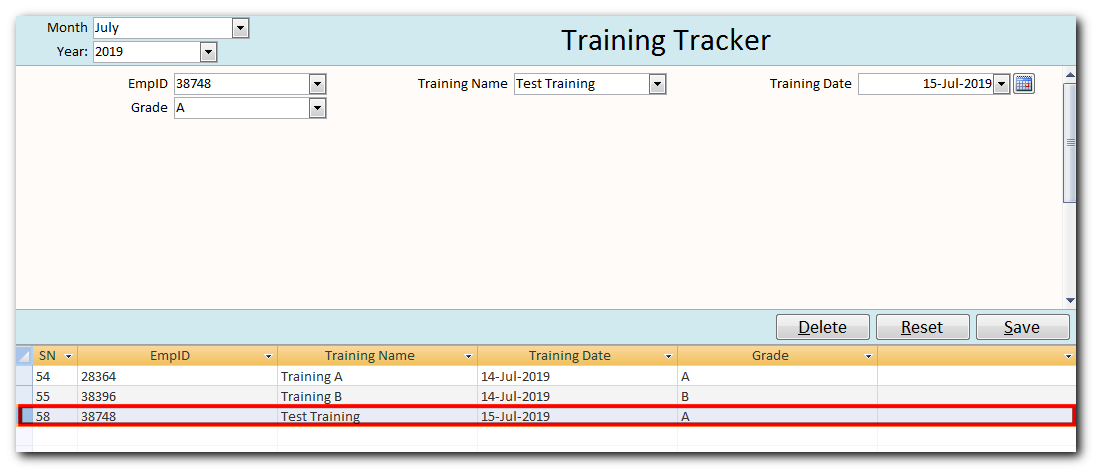Open the Training Date dropdown arrow
The width and height of the screenshot is (1093, 469).
[x=1001, y=84]
